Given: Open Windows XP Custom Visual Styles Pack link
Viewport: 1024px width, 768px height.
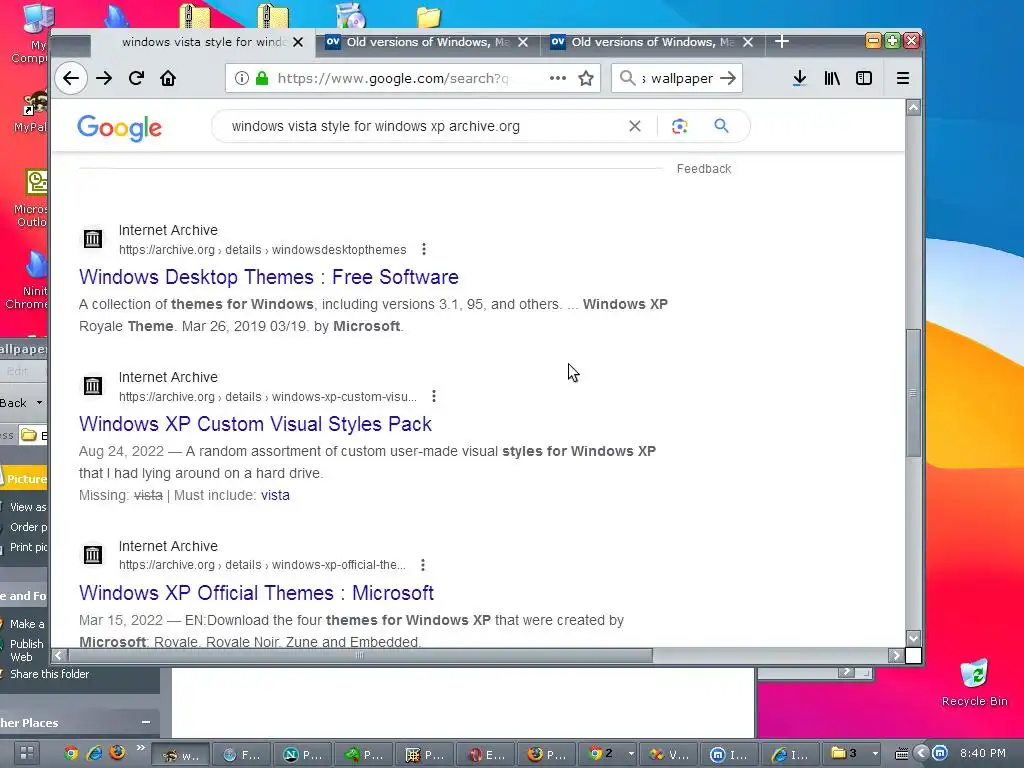Looking at the screenshot, I should (x=255, y=424).
